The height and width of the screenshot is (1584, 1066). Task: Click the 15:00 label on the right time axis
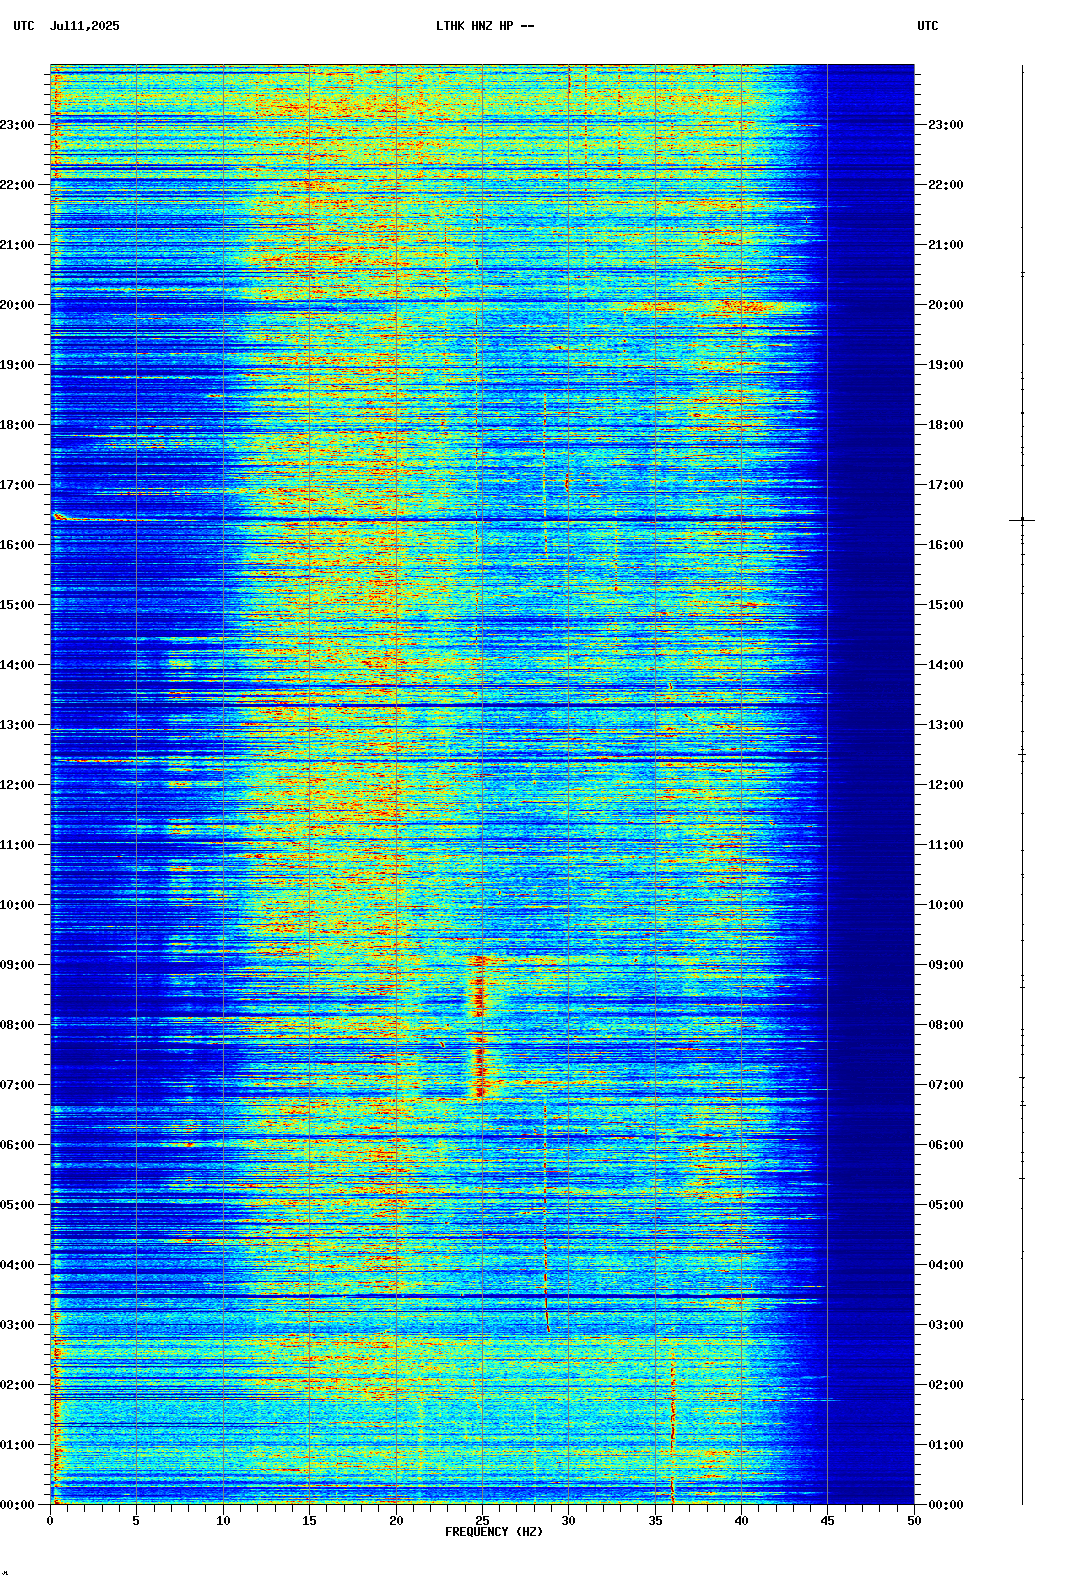click(946, 605)
